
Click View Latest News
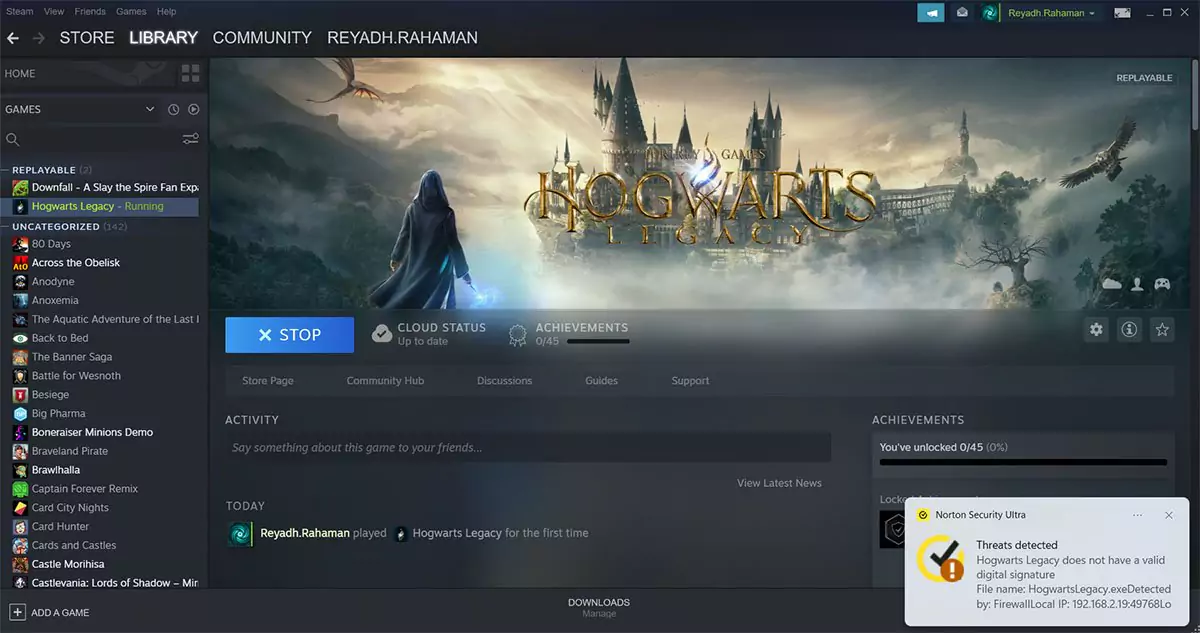pyautogui.click(x=779, y=483)
